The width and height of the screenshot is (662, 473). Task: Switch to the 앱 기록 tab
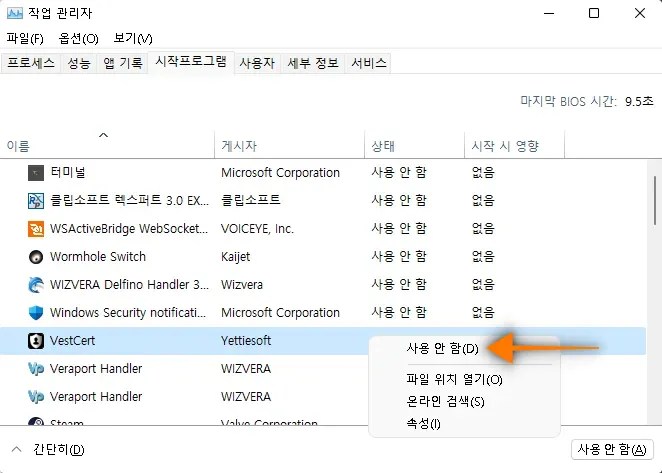[x=122, y=63]
